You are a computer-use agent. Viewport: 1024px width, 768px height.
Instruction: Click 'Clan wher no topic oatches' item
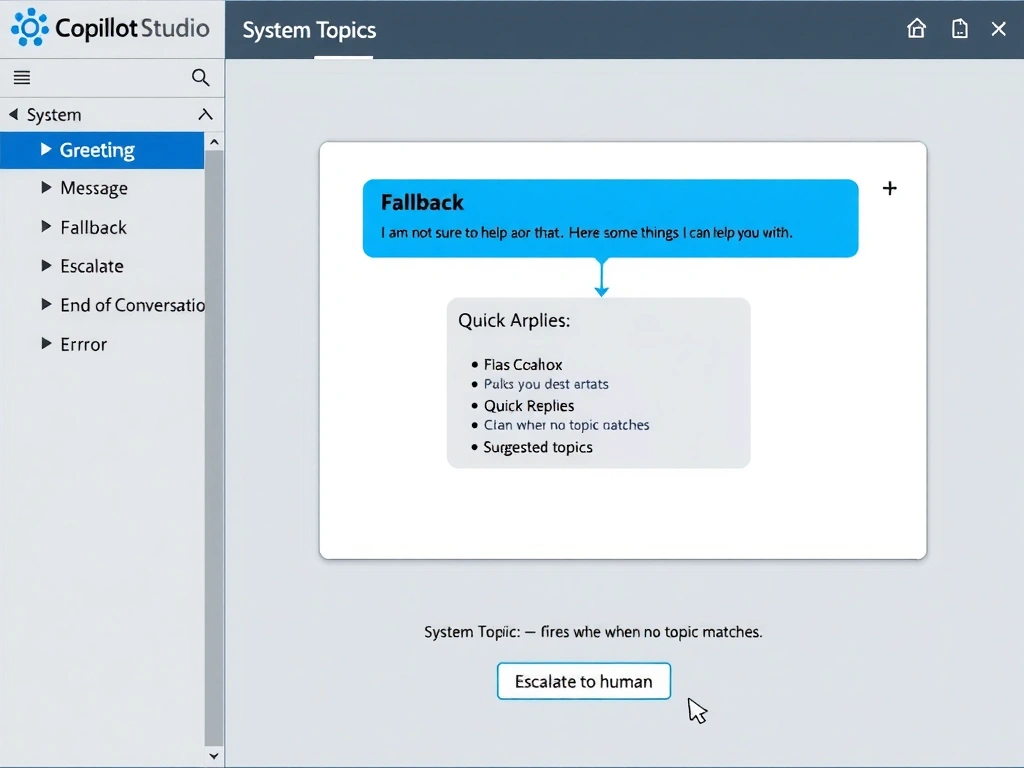click(x=566, y=425)
